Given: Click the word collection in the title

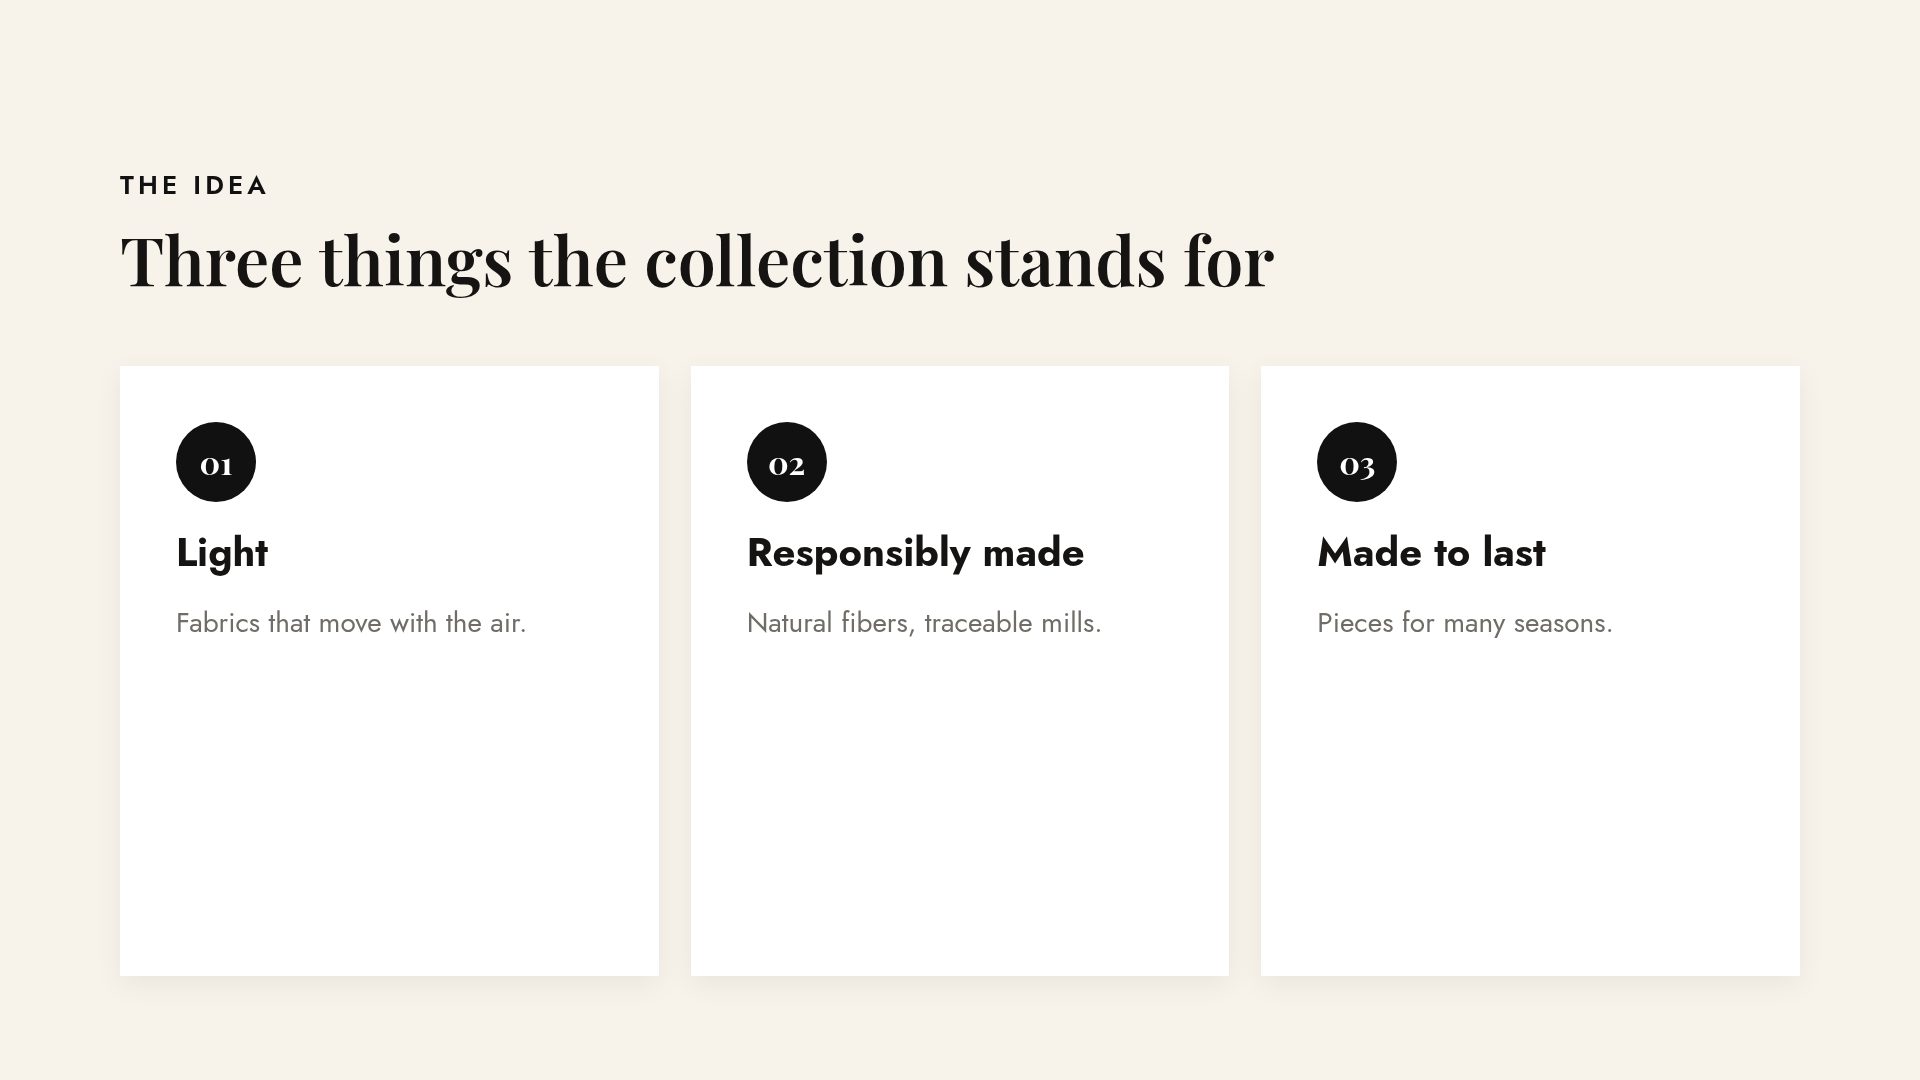Looking at the screenshot, I should [796, 261].
